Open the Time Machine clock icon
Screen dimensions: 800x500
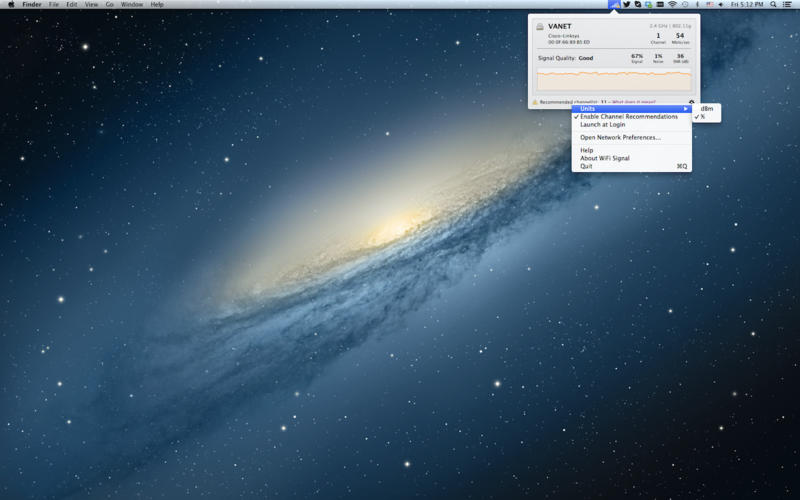tap(685, 4)
